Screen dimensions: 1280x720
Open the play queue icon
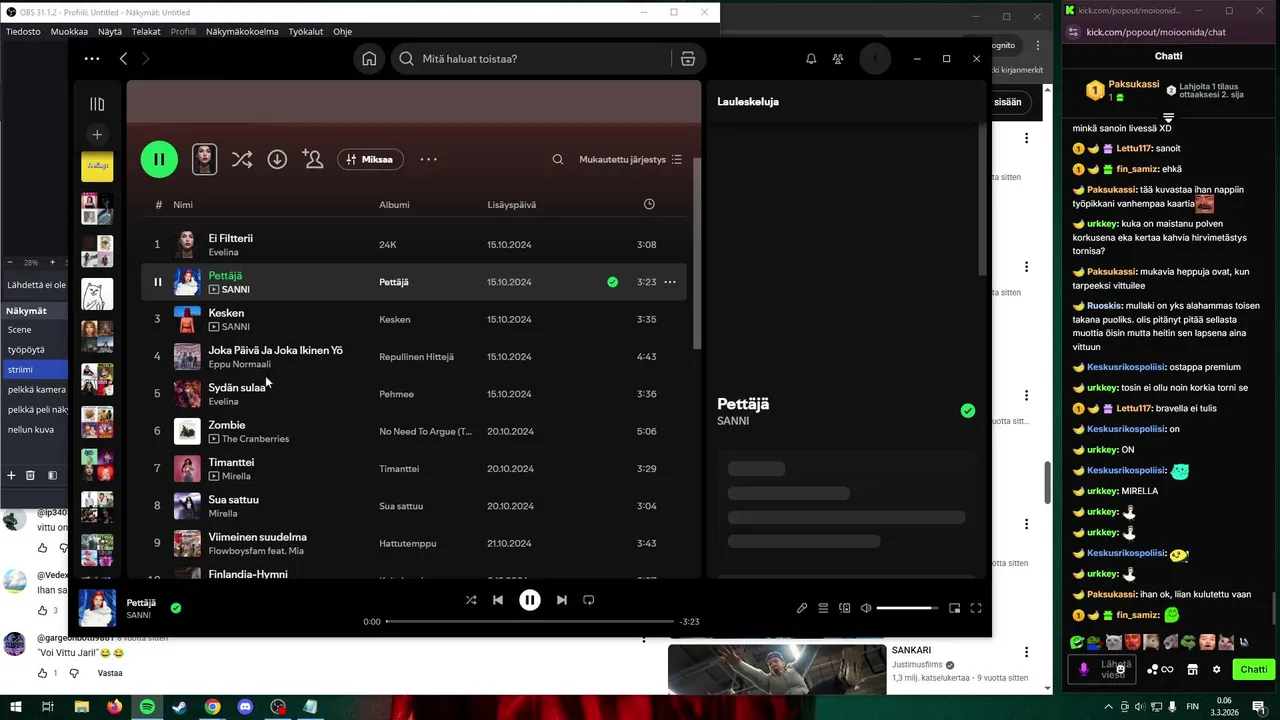pos(823,608)
